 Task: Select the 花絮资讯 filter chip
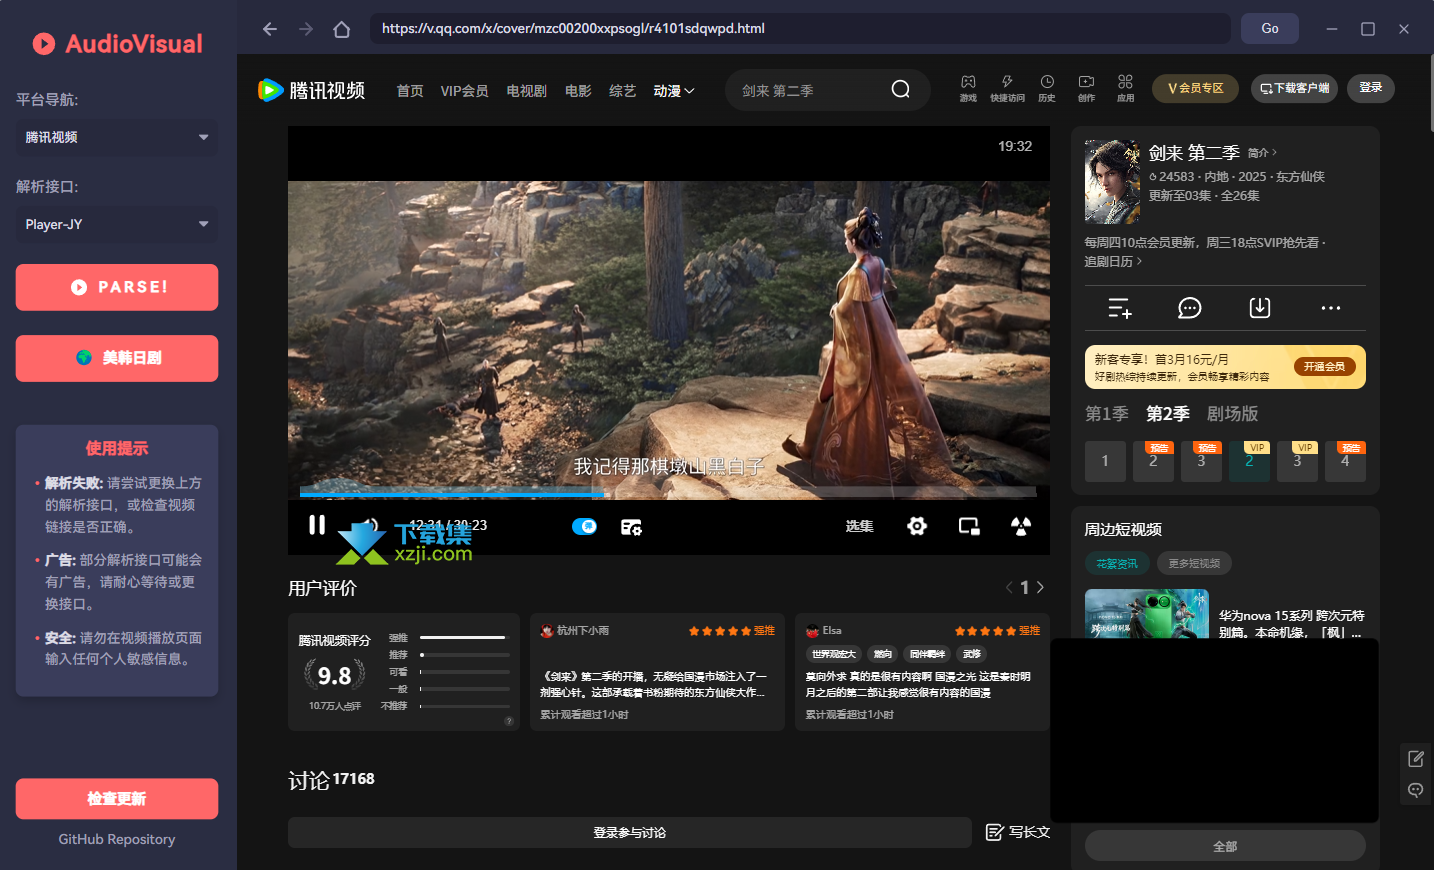[1116, 563]
